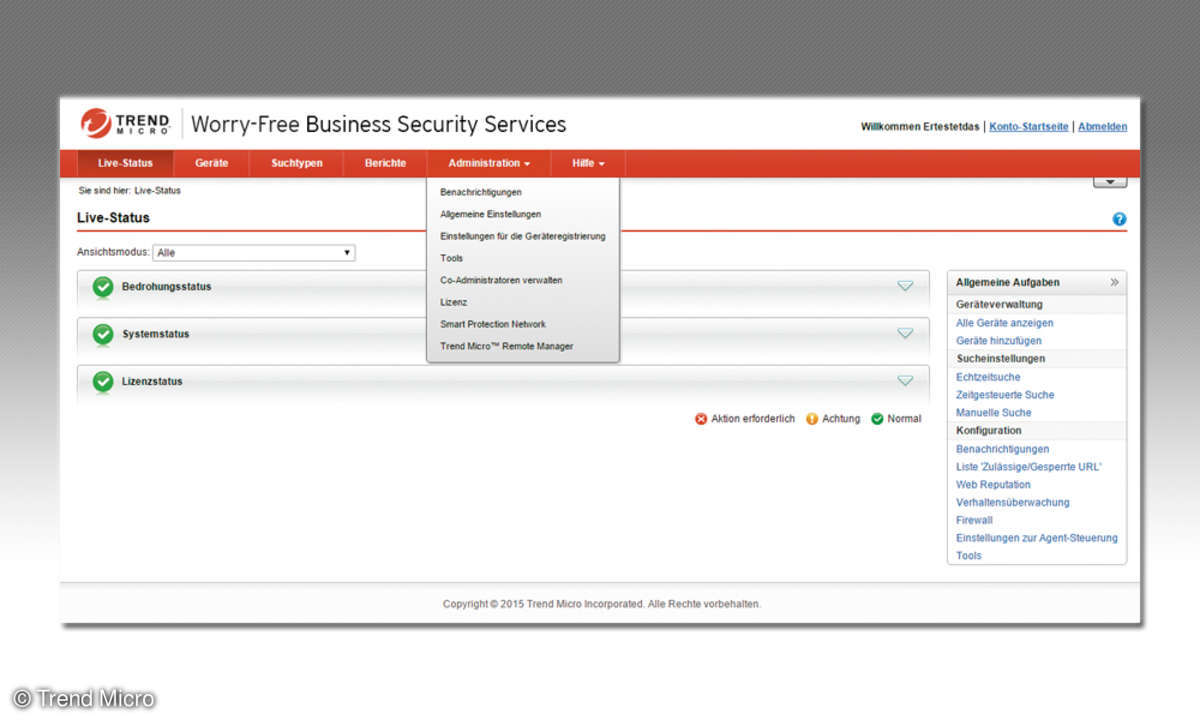Click the orange Achtung legend icon
Image resolution: width=1200 pixels, height=720 pixels.
pyautogui.click(x=812, y=419)
